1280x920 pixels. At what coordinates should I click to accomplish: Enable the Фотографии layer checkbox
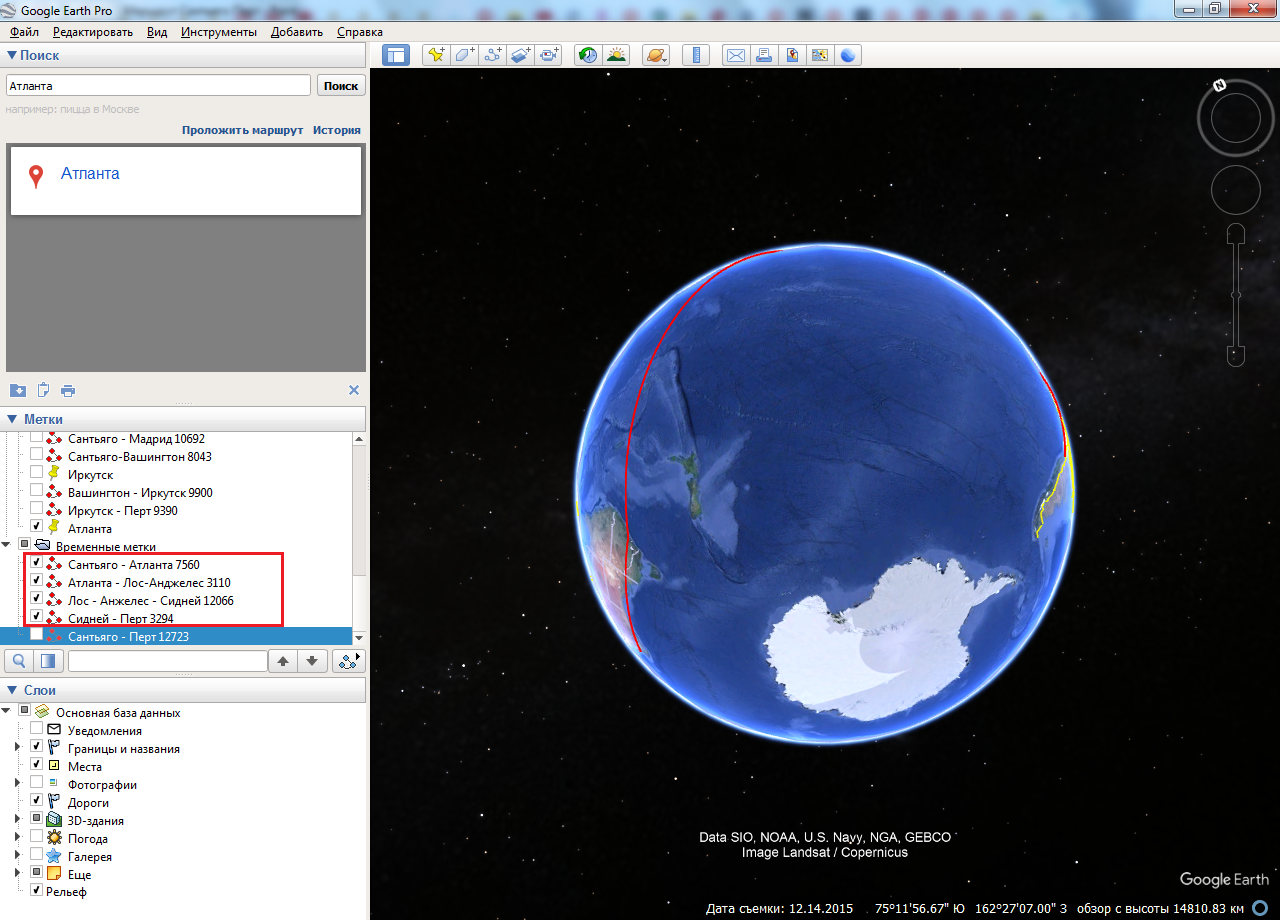click(x=37, y=784)
